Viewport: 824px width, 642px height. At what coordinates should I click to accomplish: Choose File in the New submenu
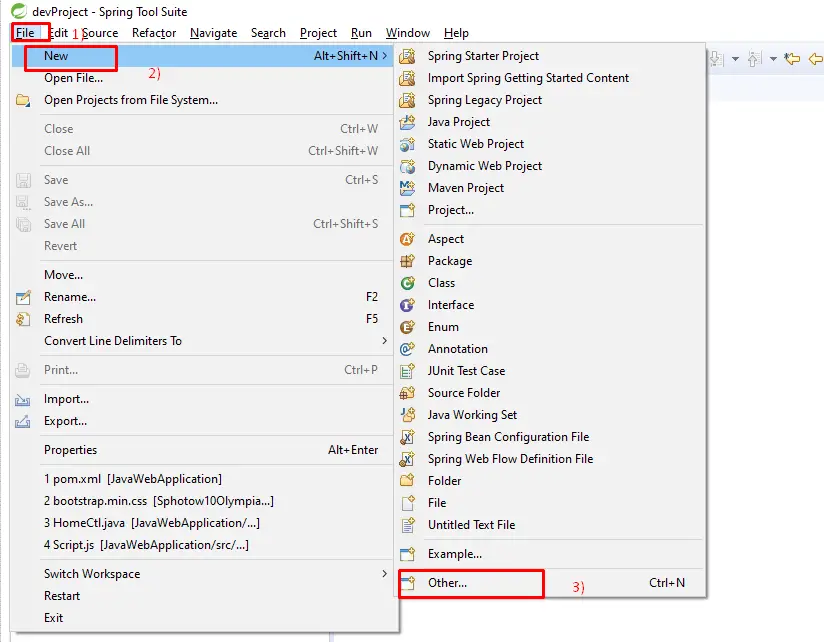click(x=550, y=503)
